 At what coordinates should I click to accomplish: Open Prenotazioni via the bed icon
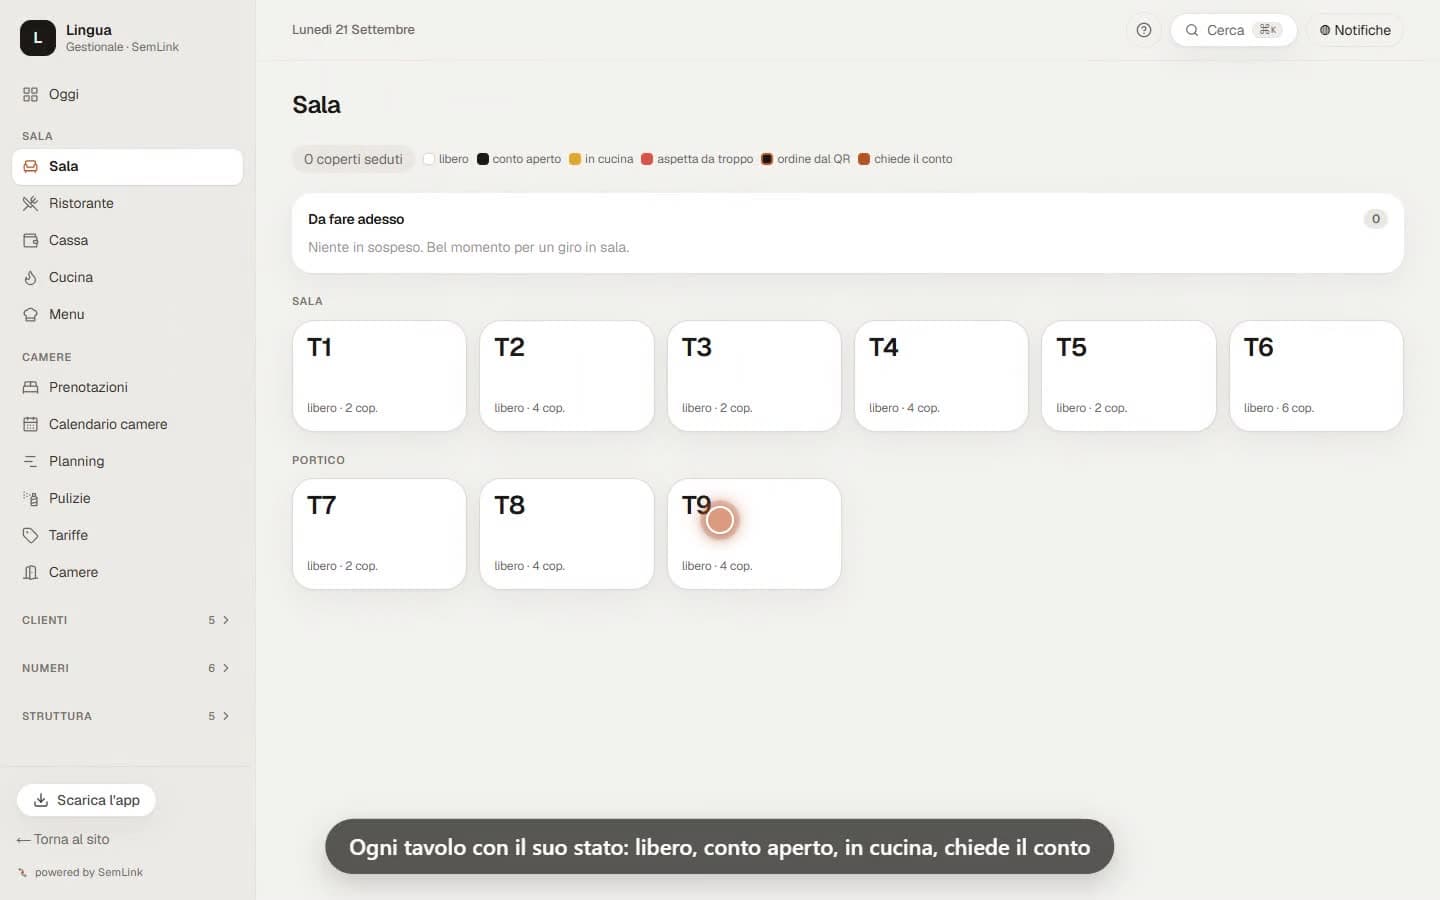pos(30,387)
